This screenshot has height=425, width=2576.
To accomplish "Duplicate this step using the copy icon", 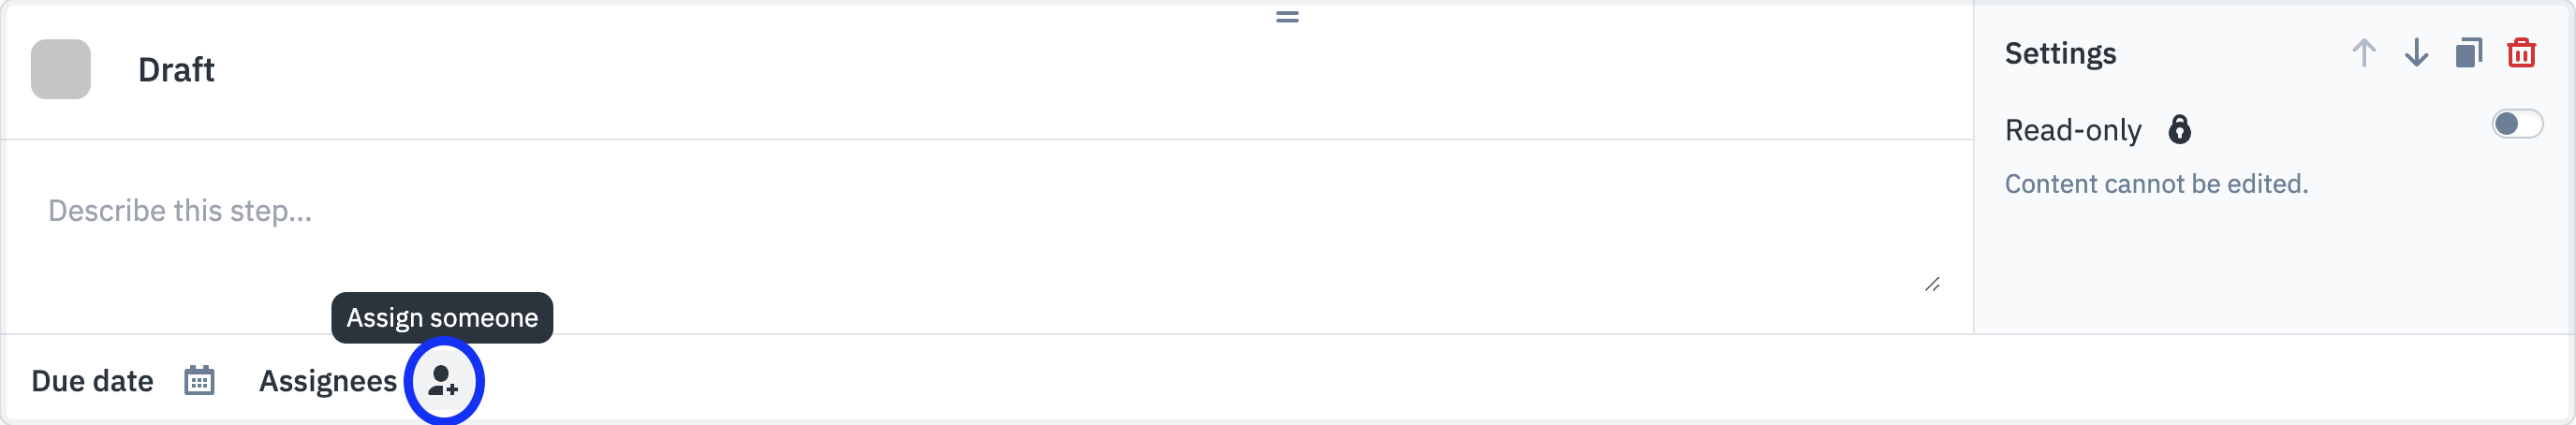I will tap(2468, 53).
